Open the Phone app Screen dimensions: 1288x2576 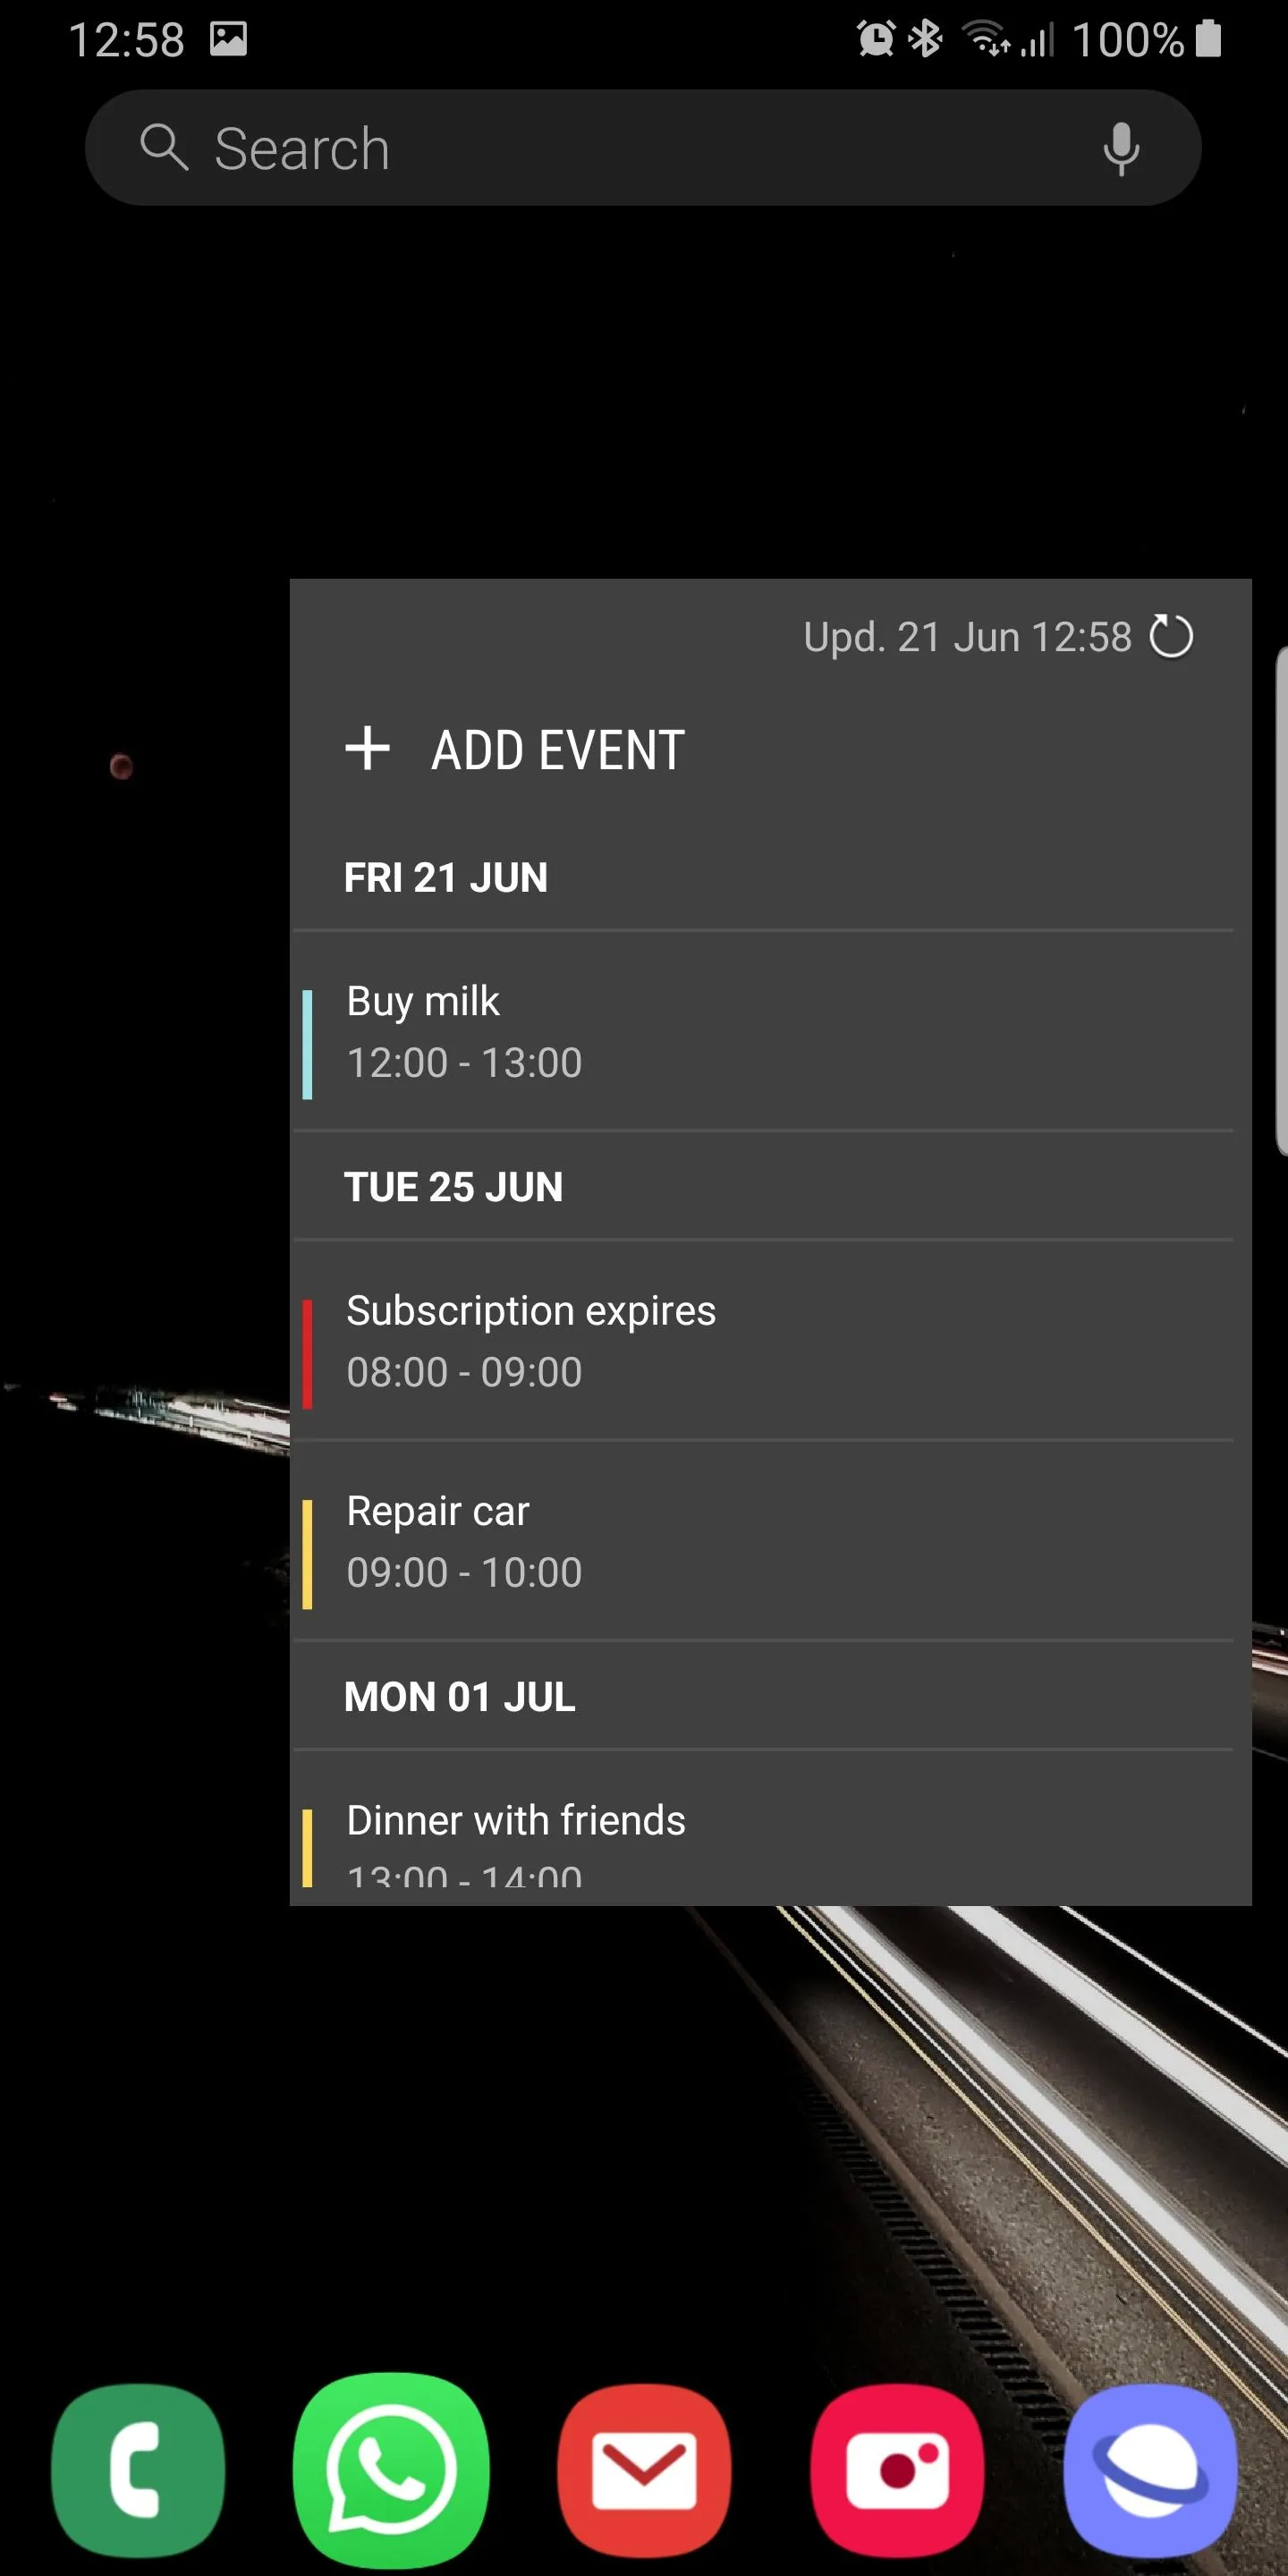(138, 2469)
